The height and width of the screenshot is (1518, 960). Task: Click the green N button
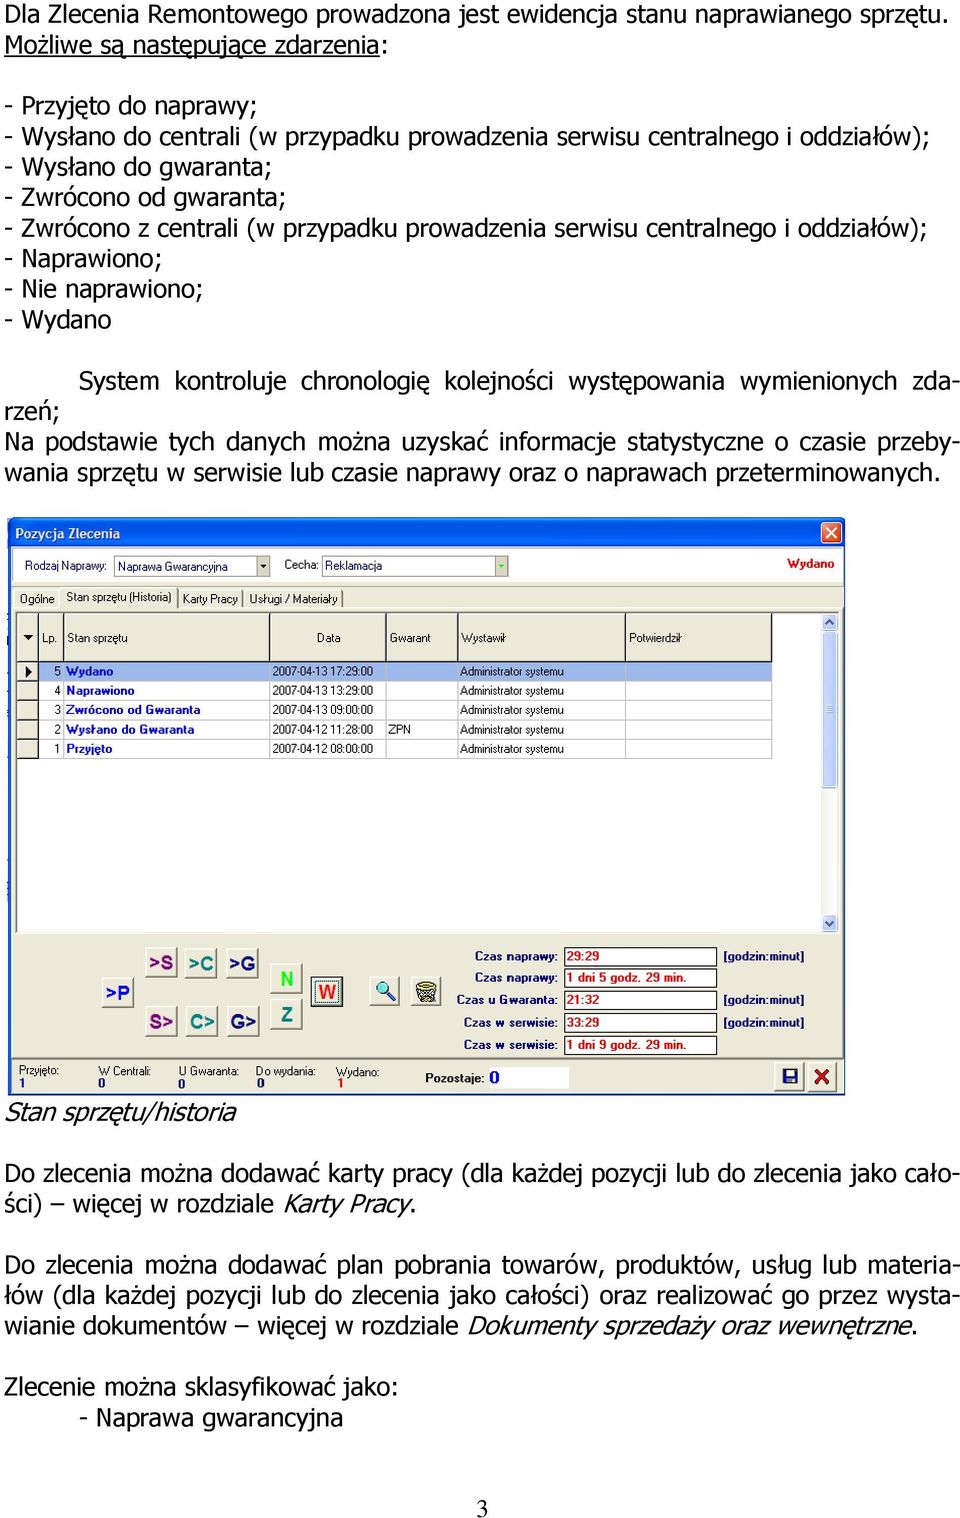point(286,978)
